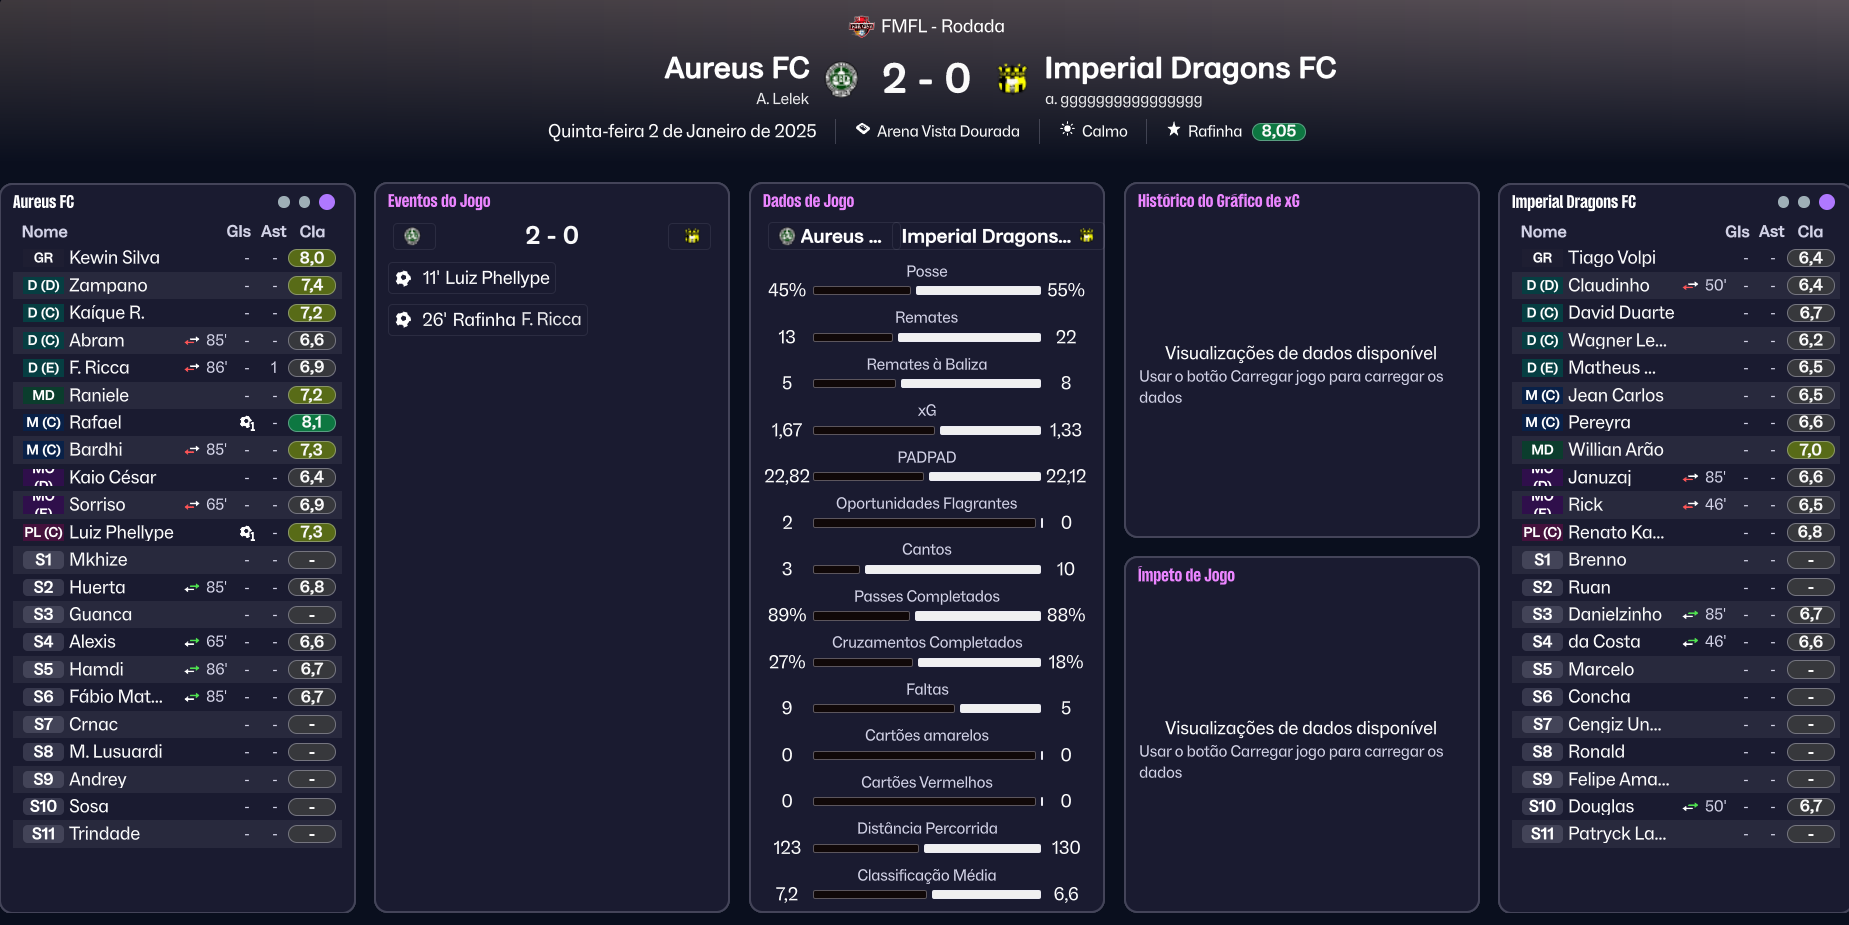
Task: Open Kewin Silva's player profile
Action: coord(114,258)
